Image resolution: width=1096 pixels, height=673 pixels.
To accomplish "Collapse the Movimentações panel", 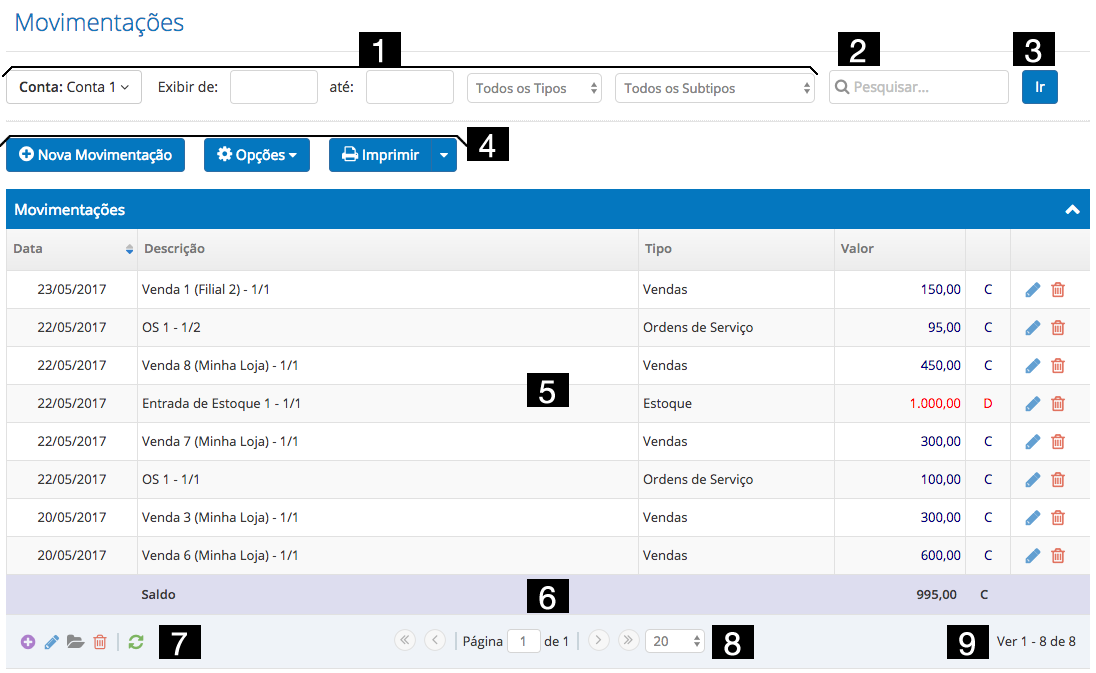I will point(1072,210).
